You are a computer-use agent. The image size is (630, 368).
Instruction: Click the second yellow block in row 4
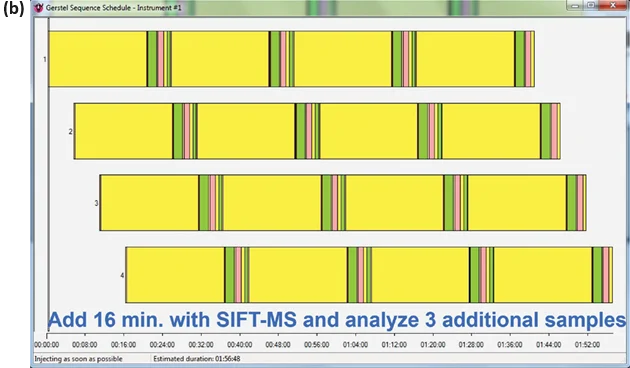[x=298, y=275]
